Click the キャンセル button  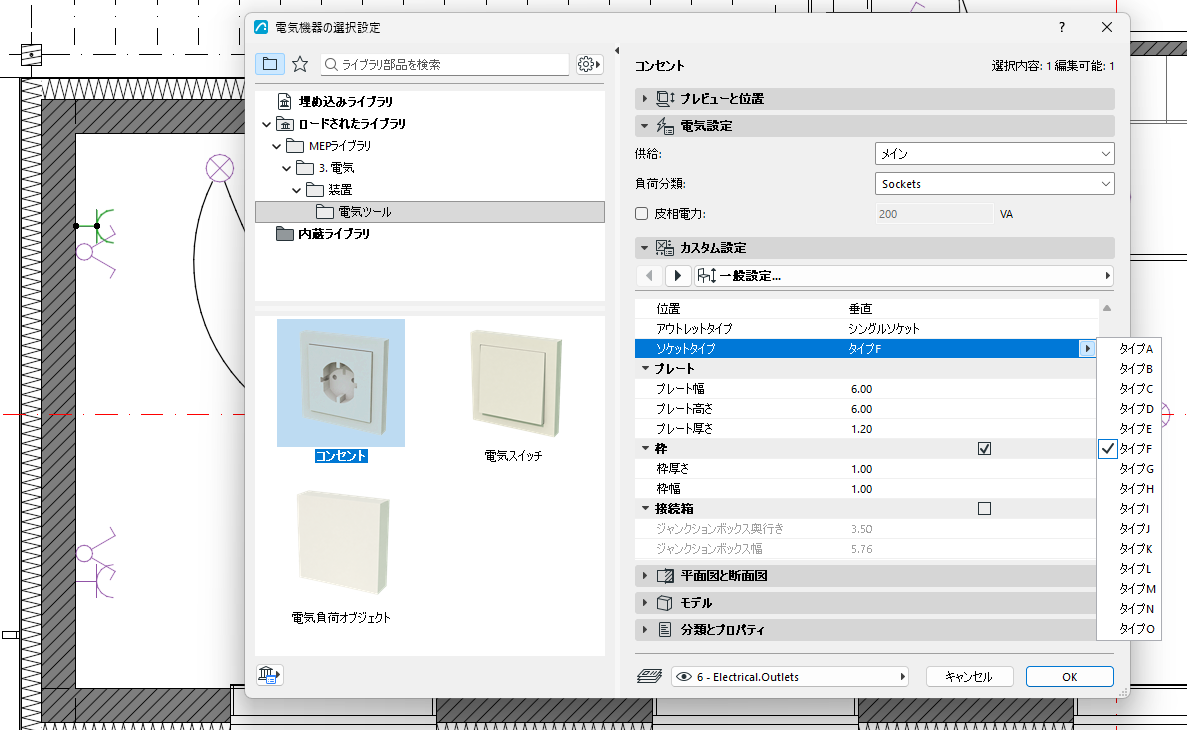pyautogui.click(x=970, y=676)
